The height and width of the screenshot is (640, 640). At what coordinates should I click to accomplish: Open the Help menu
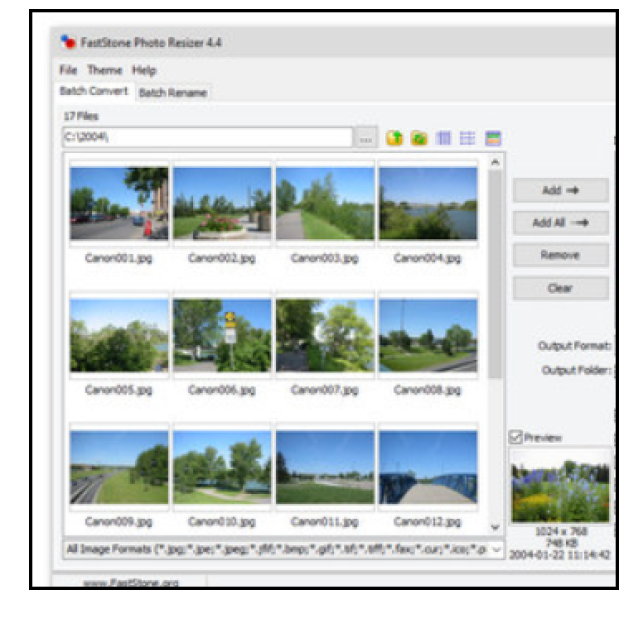tap(144, 70)
